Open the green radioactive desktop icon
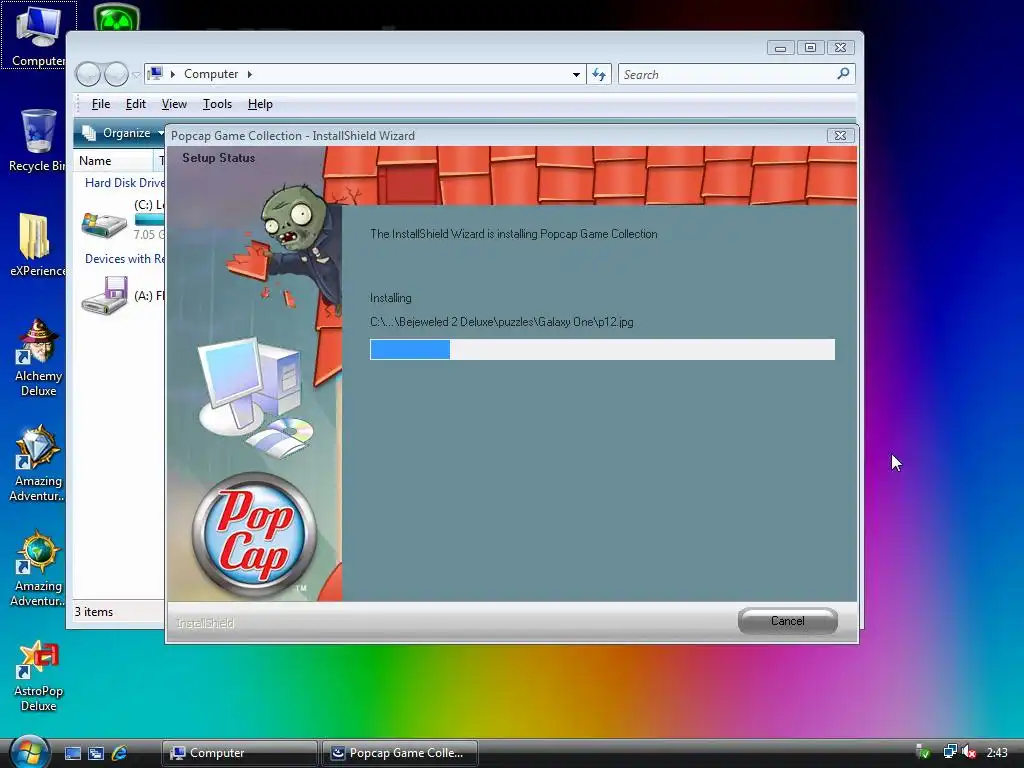The height and width of the screenshot is (768, 1024). click(116, 18)
